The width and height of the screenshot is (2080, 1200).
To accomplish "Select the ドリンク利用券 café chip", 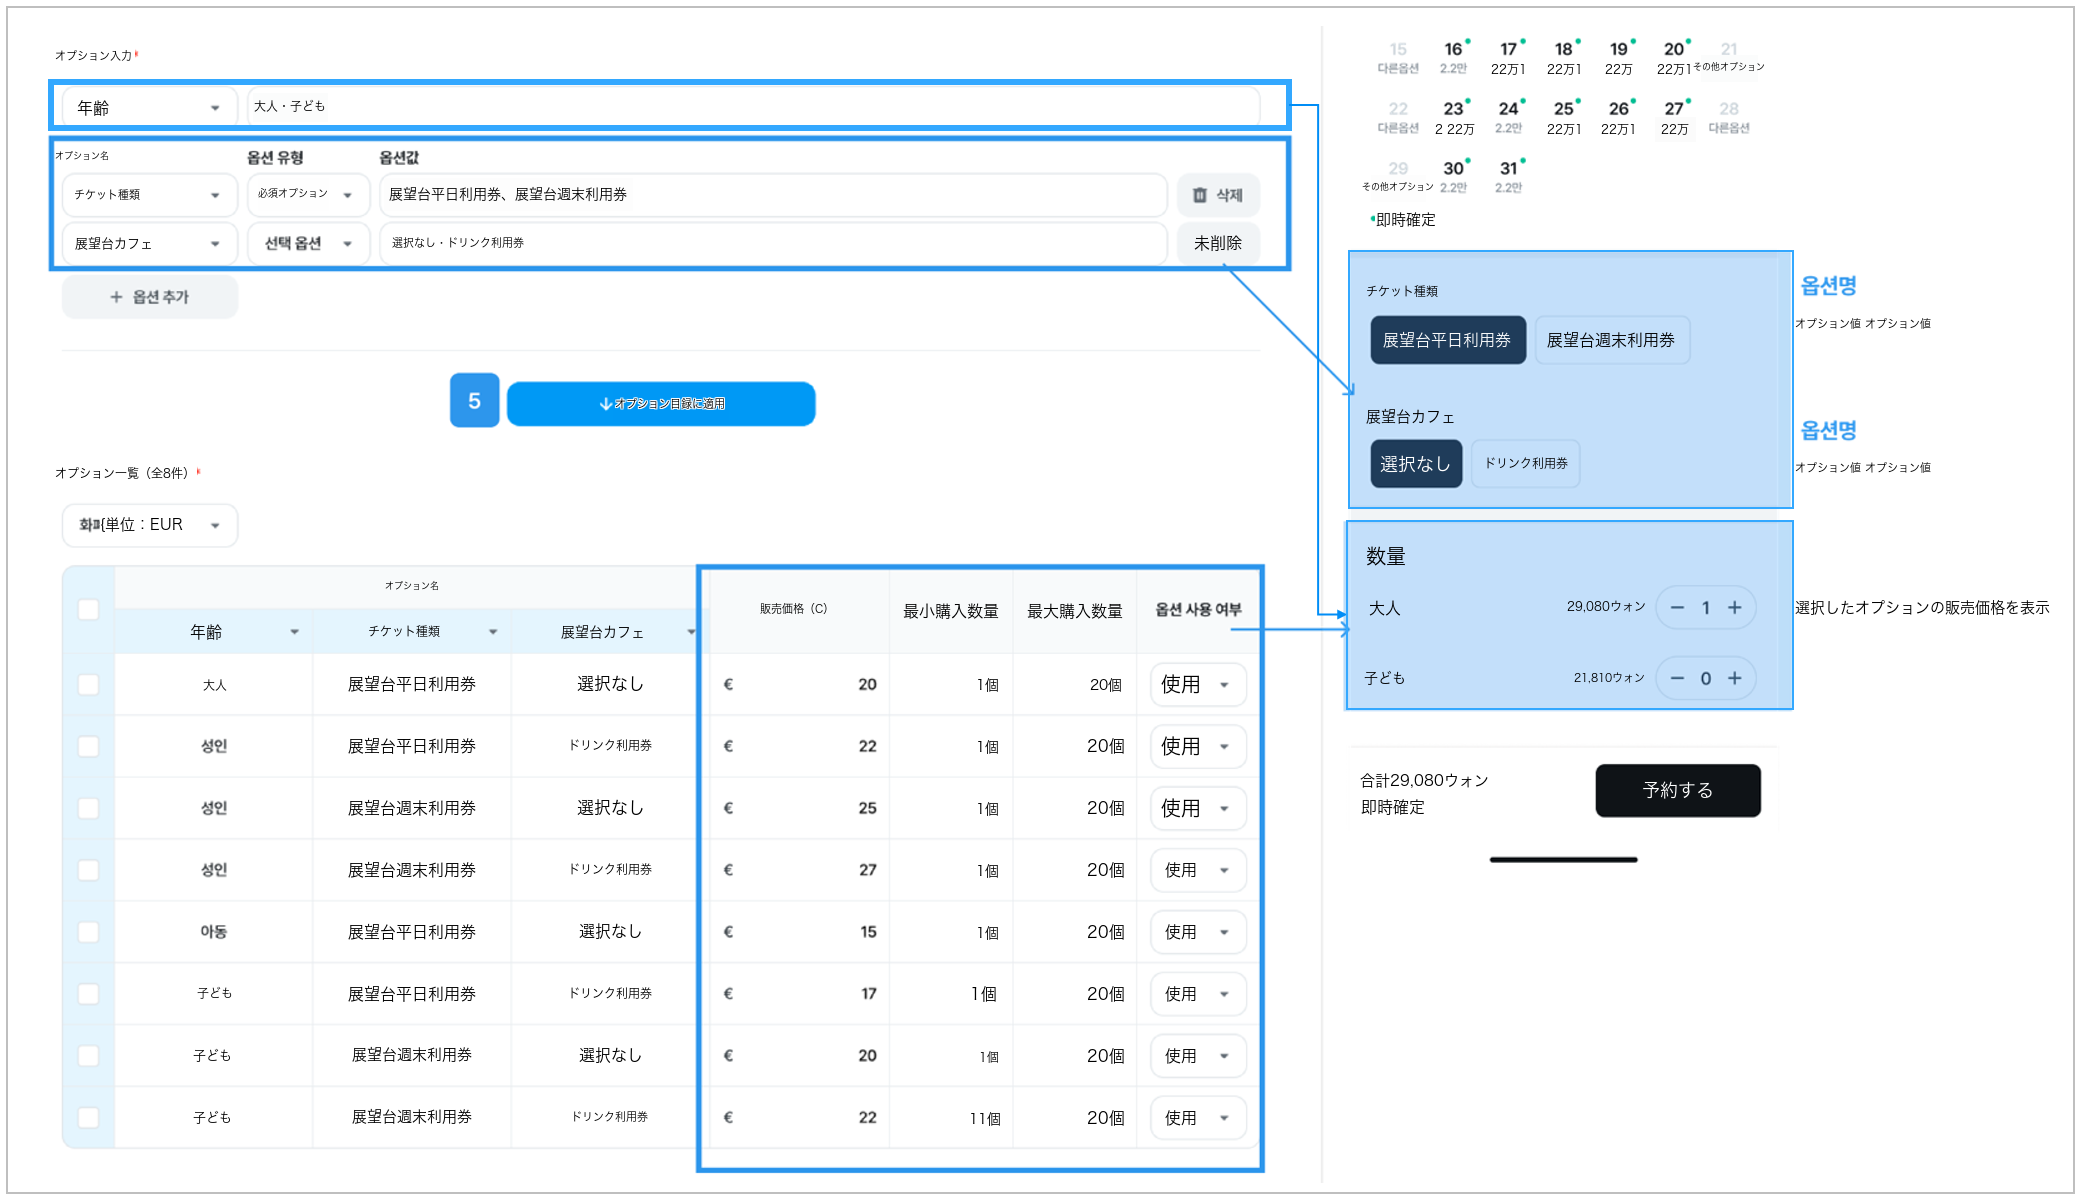I will 1525,464.
